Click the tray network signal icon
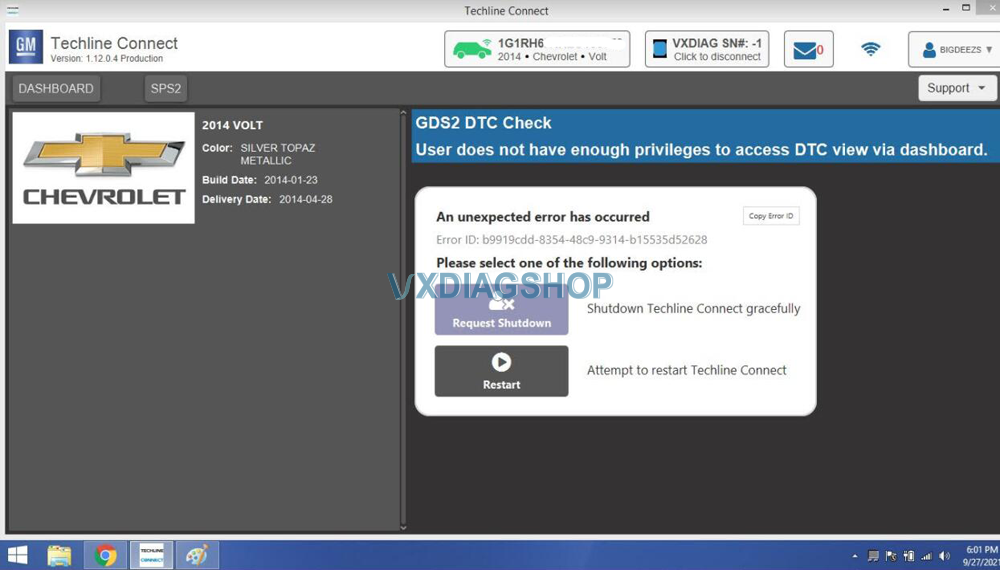 [927, 557]
